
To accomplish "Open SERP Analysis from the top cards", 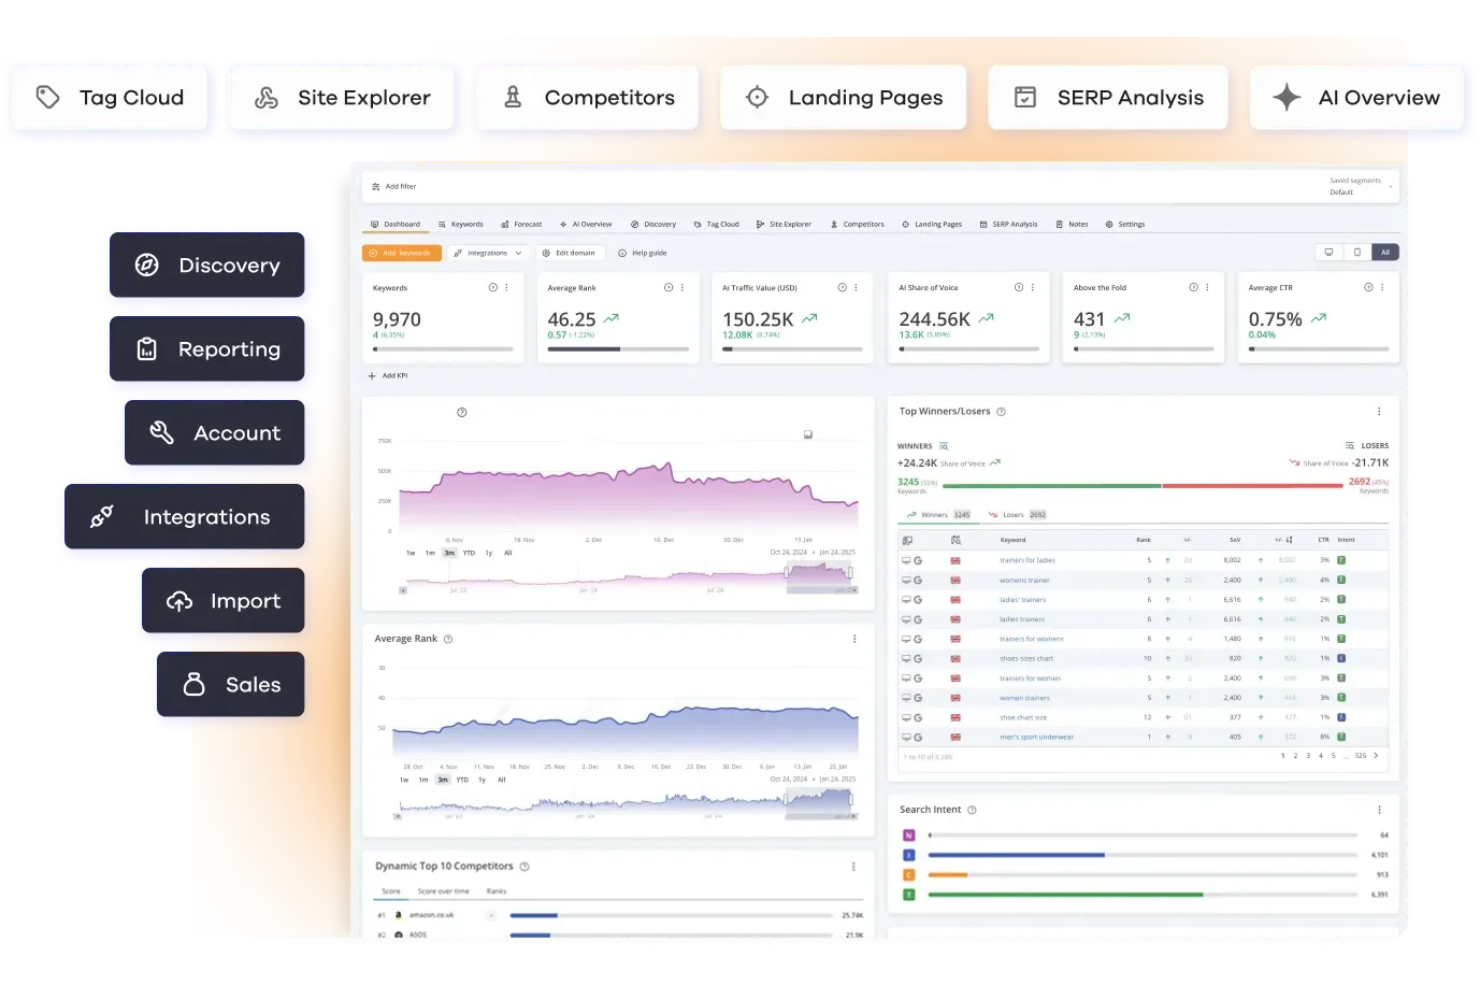I will (1107, 97).
